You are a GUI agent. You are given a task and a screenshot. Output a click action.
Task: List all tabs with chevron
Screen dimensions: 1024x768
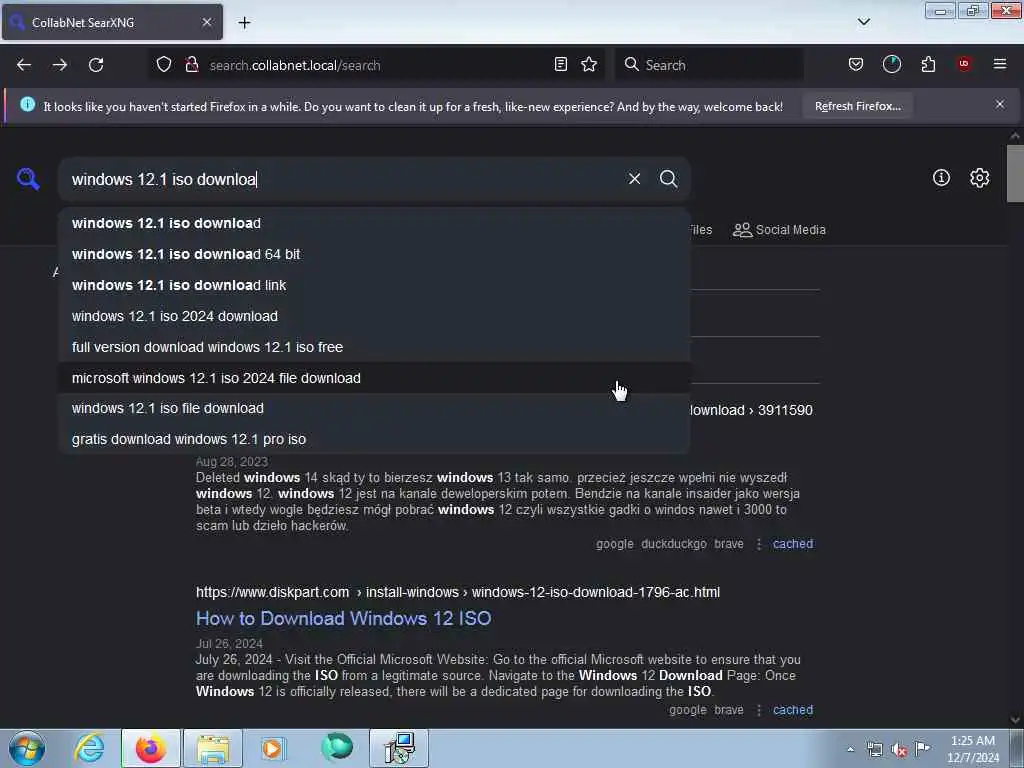click(863, 22)
